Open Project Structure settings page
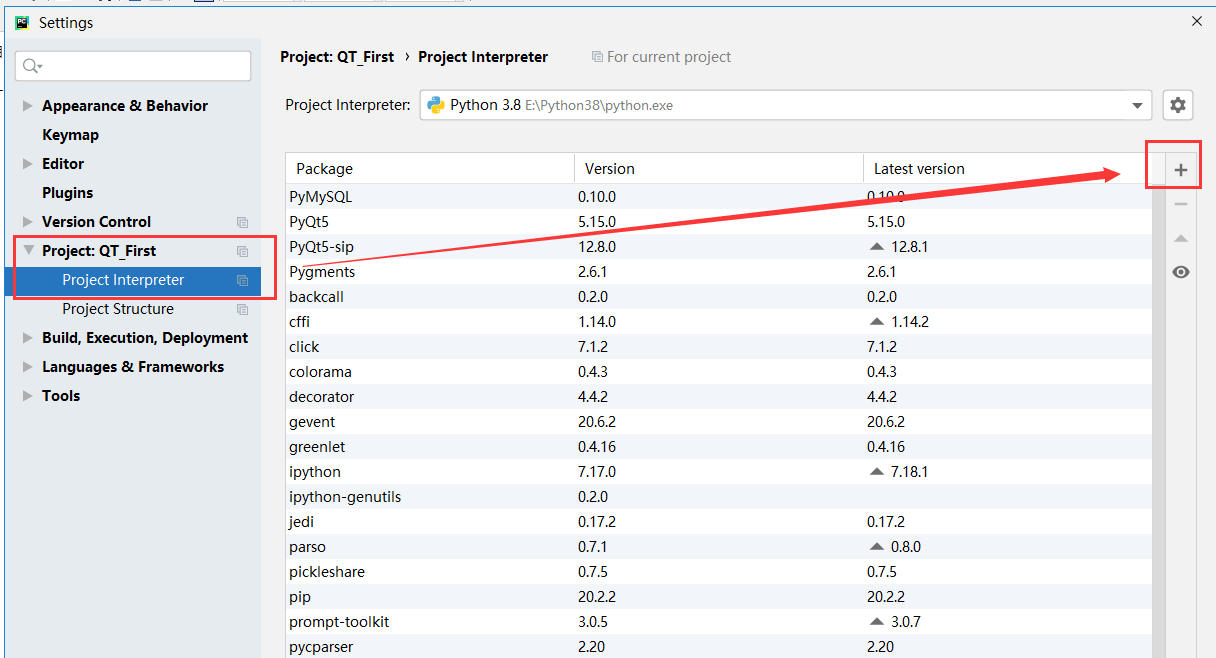The height and width of the screenshot is (658, 1216). click(118, 309)
